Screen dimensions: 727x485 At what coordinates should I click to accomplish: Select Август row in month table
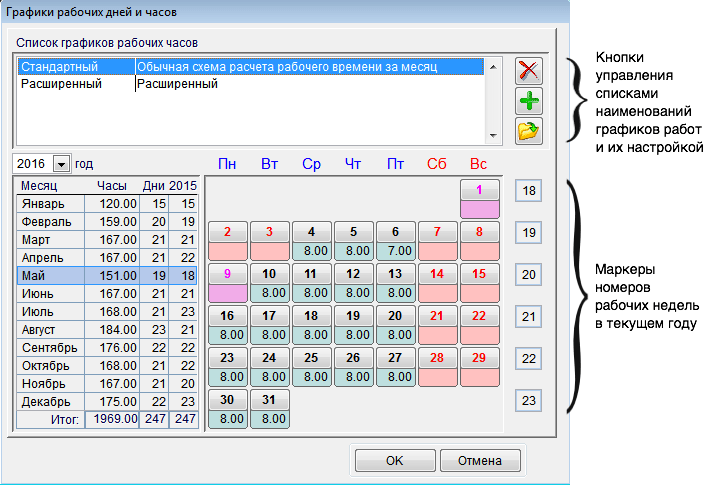[x=107, y=330]
